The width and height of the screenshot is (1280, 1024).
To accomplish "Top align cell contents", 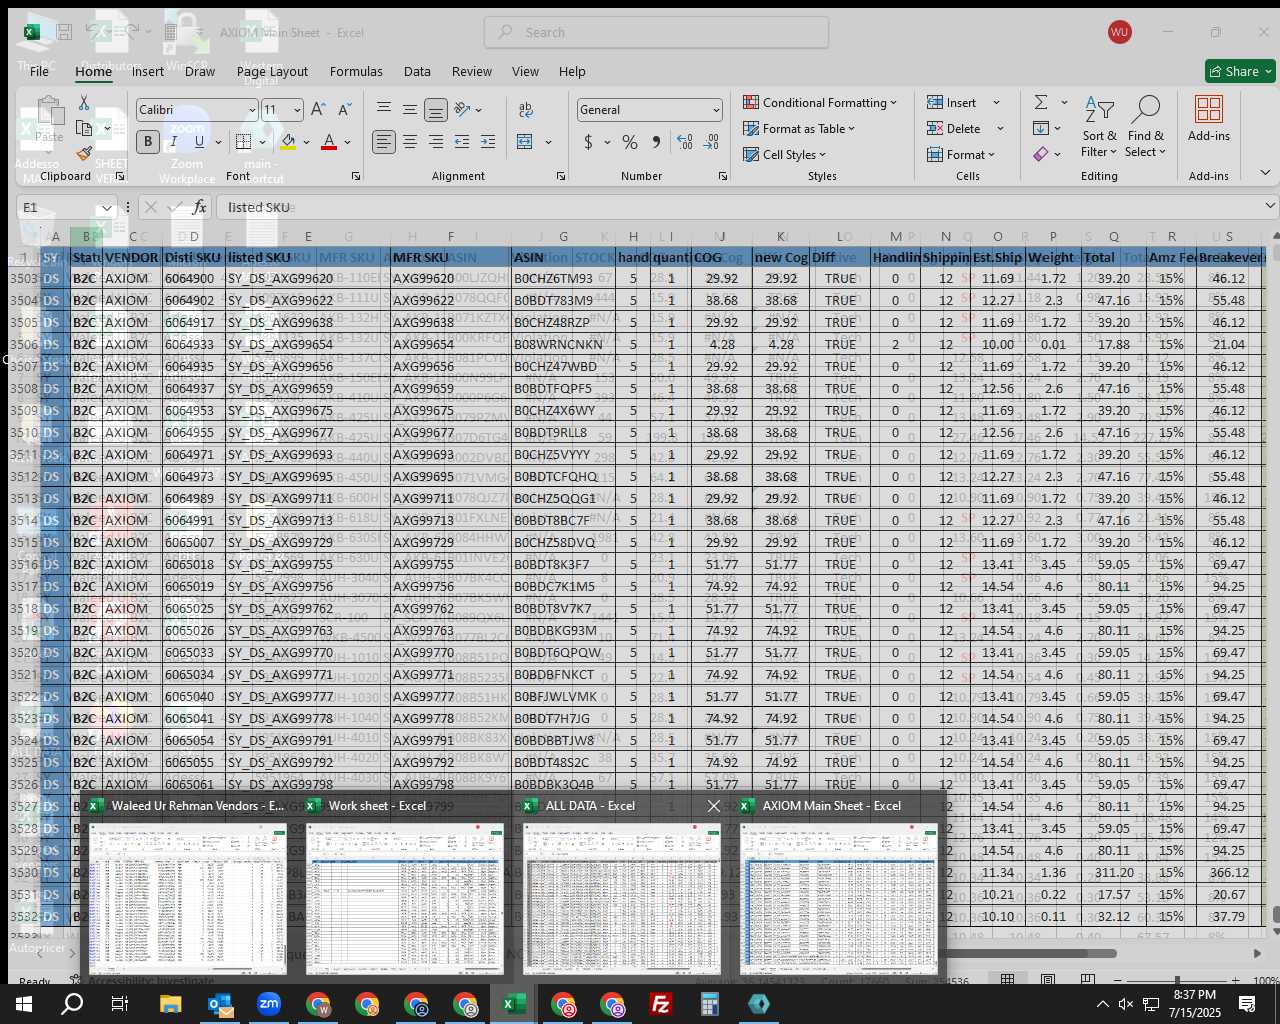I will (x=384, y=110).
